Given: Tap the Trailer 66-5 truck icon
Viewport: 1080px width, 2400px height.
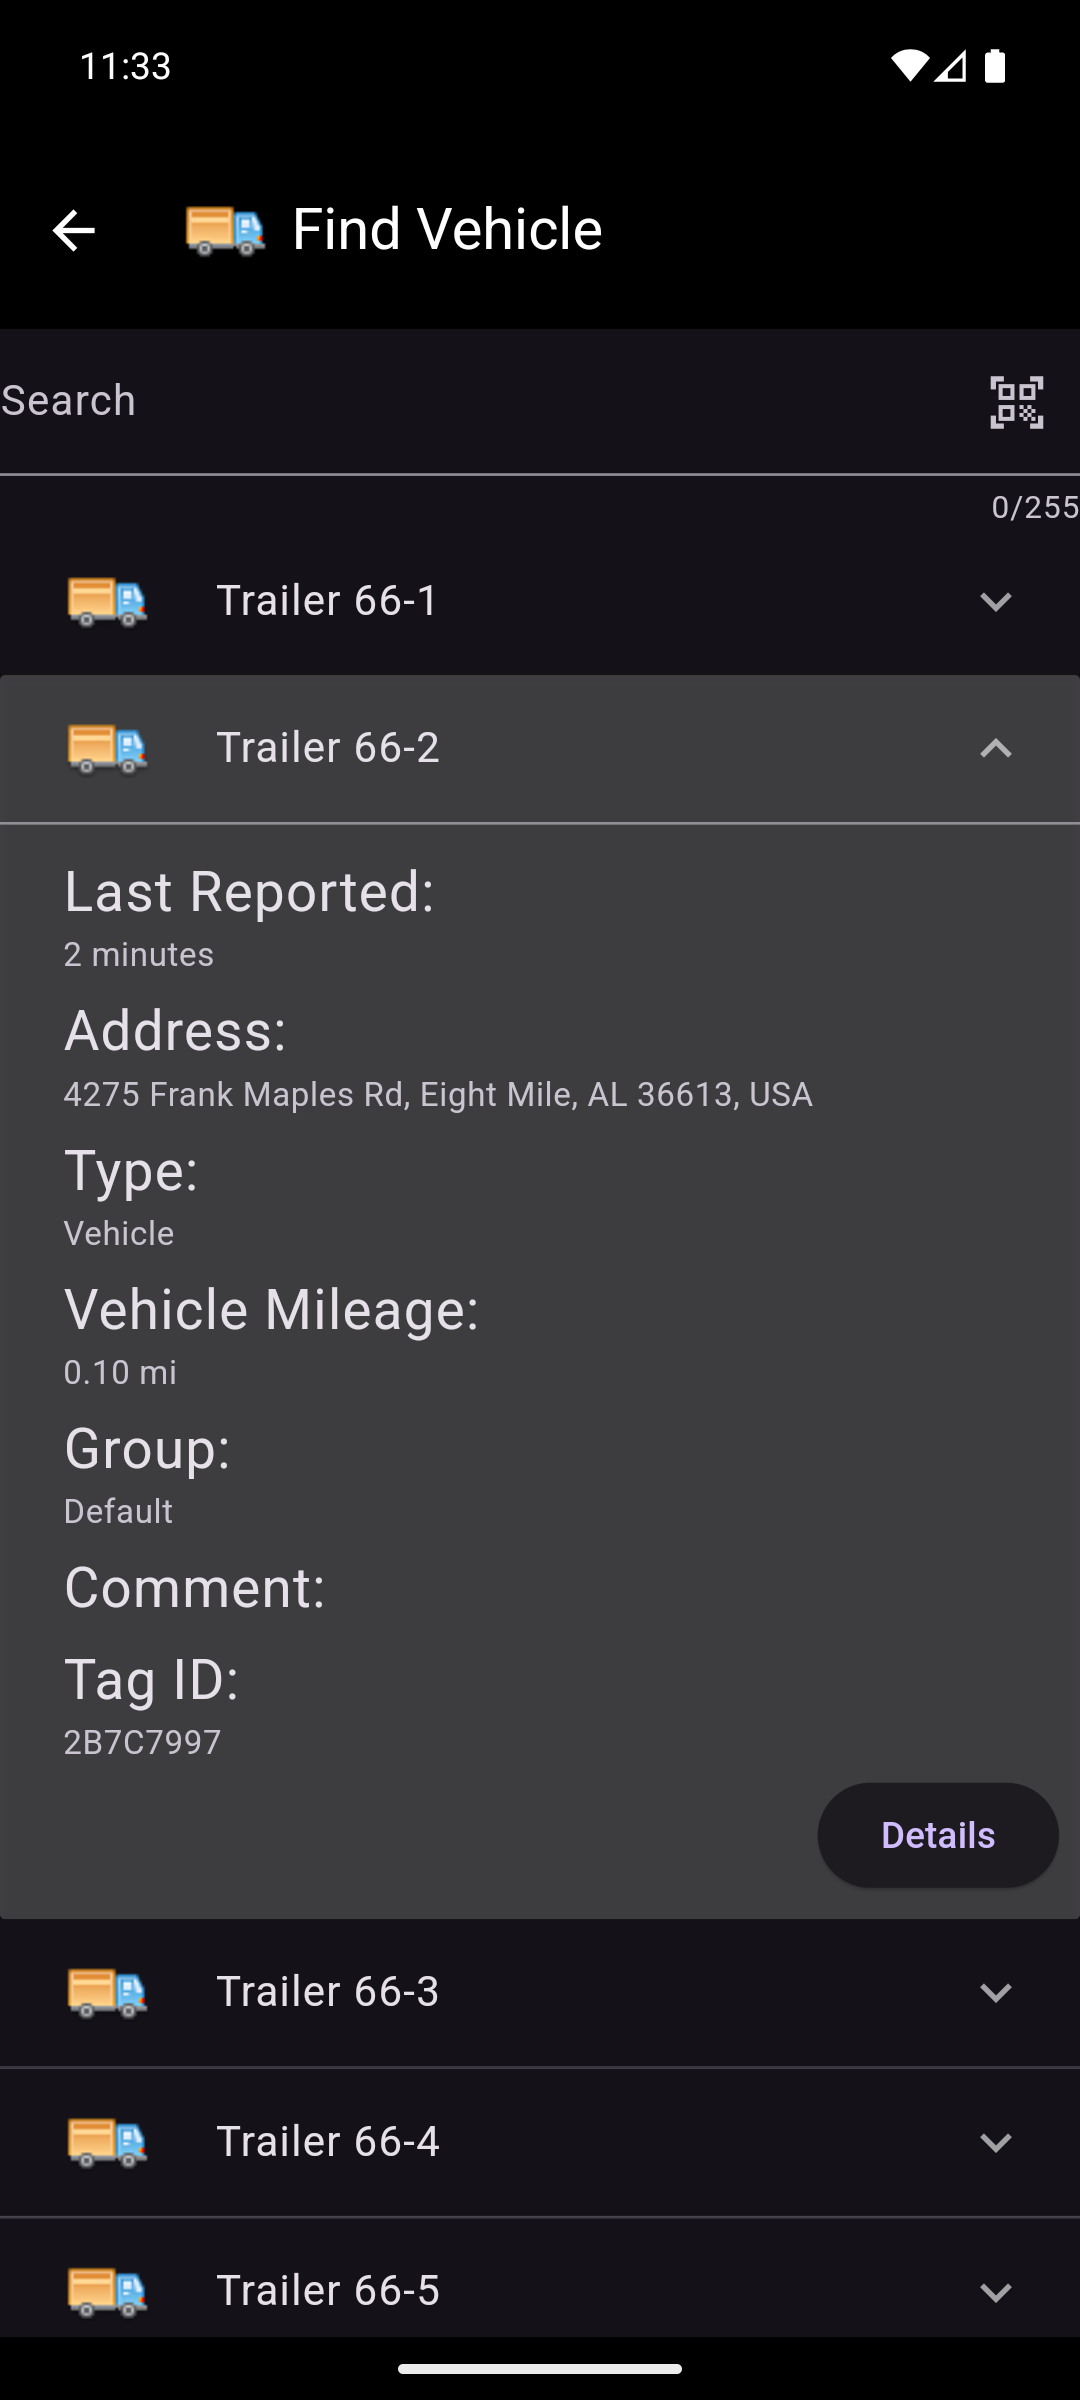Looking at the screenshot, I should coord(107,2290).
